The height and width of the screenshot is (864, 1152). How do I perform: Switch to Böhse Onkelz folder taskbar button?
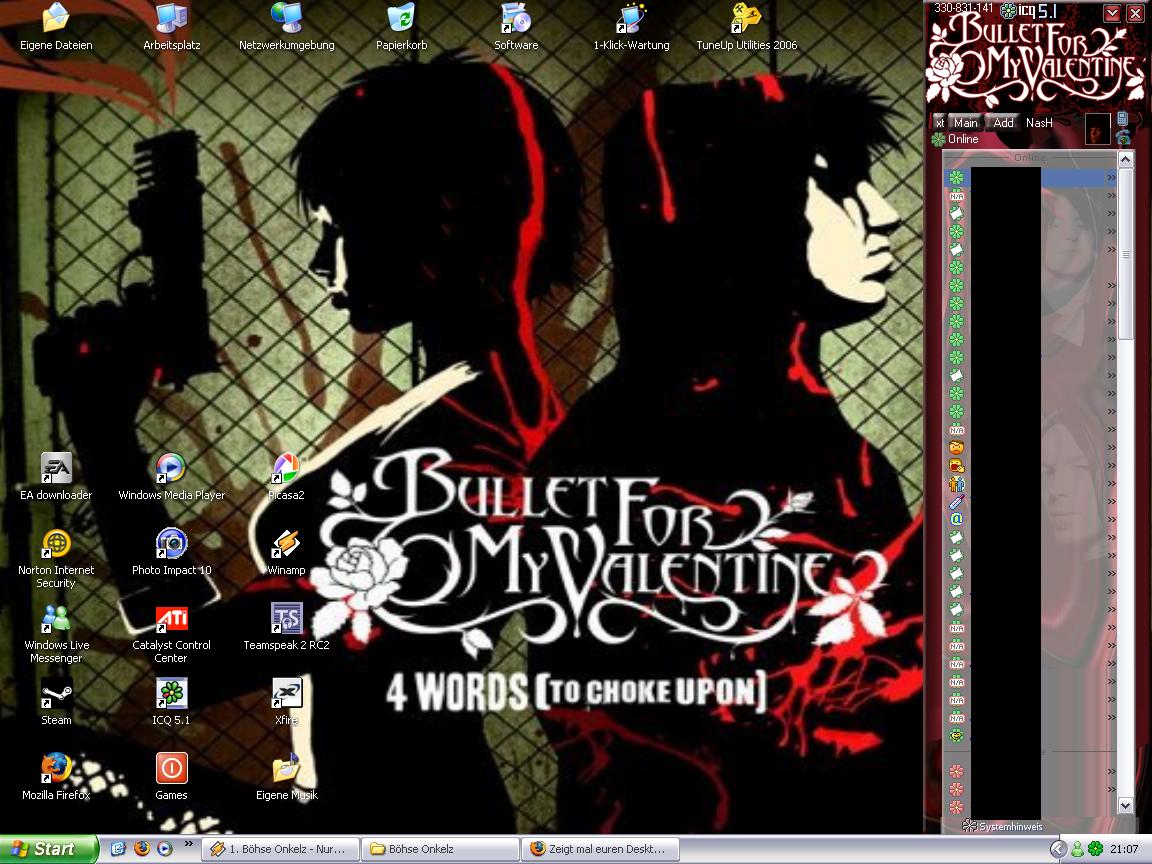441,849
